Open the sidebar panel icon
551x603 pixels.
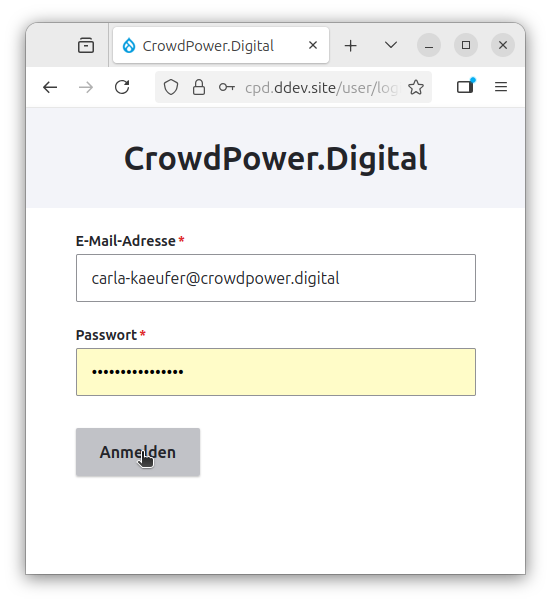pyautogui.click(x=465, y=87)
